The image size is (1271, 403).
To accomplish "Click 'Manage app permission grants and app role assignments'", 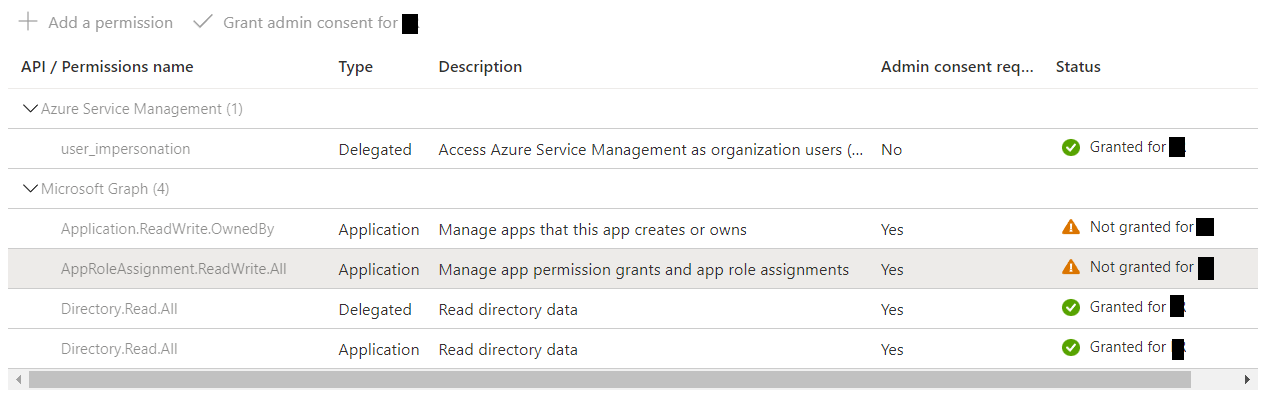I will tap(643, 269).
